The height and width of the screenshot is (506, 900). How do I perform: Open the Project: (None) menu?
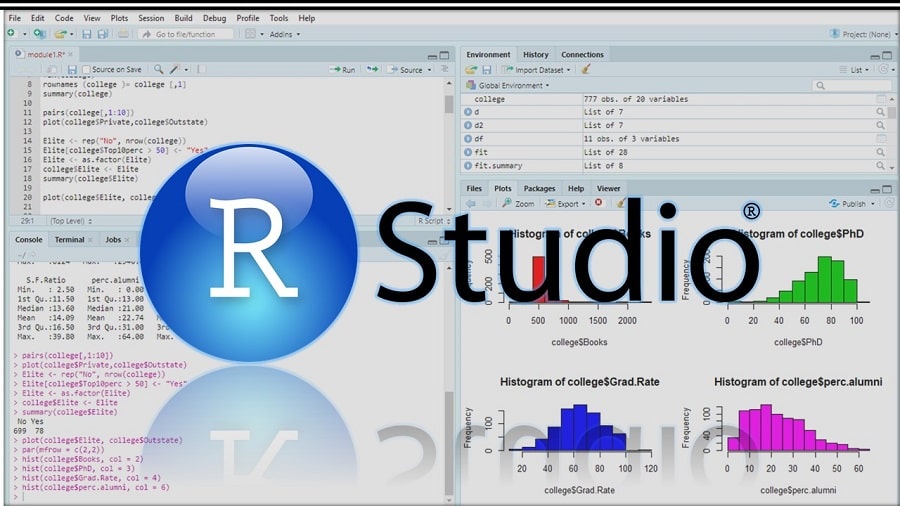coord(864,34)
